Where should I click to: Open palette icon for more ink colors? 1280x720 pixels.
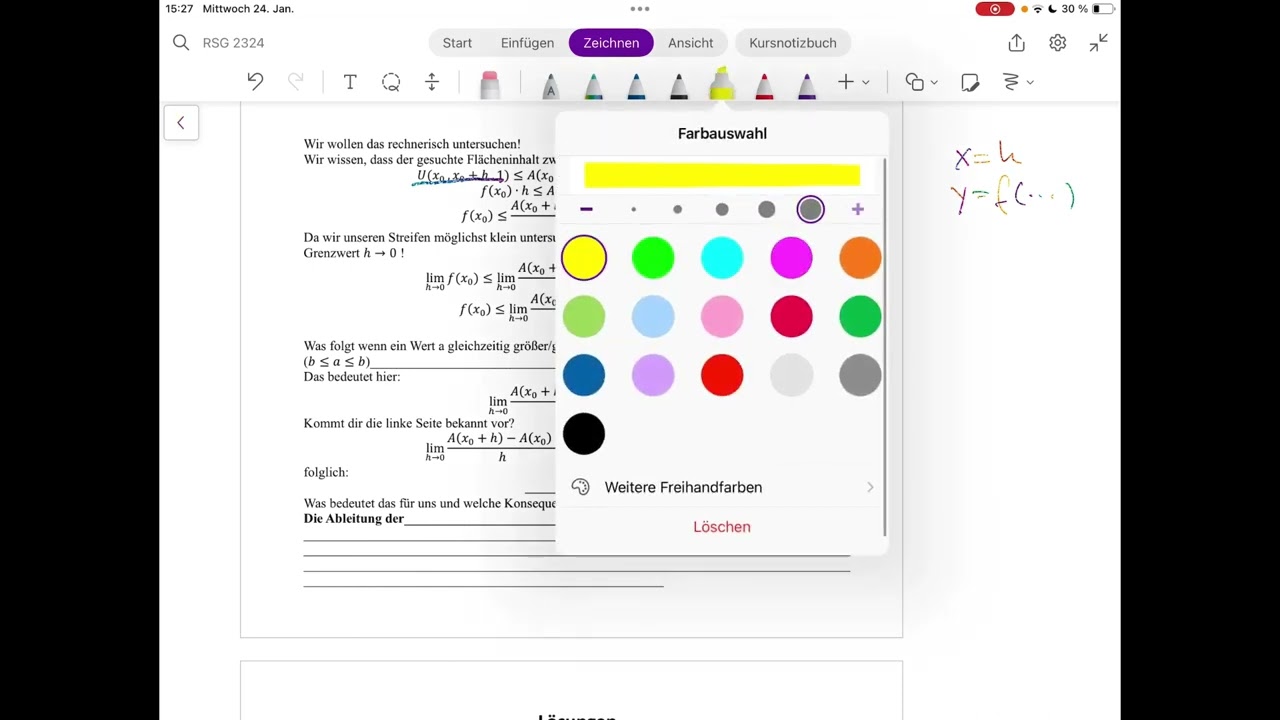click(580, 487)
